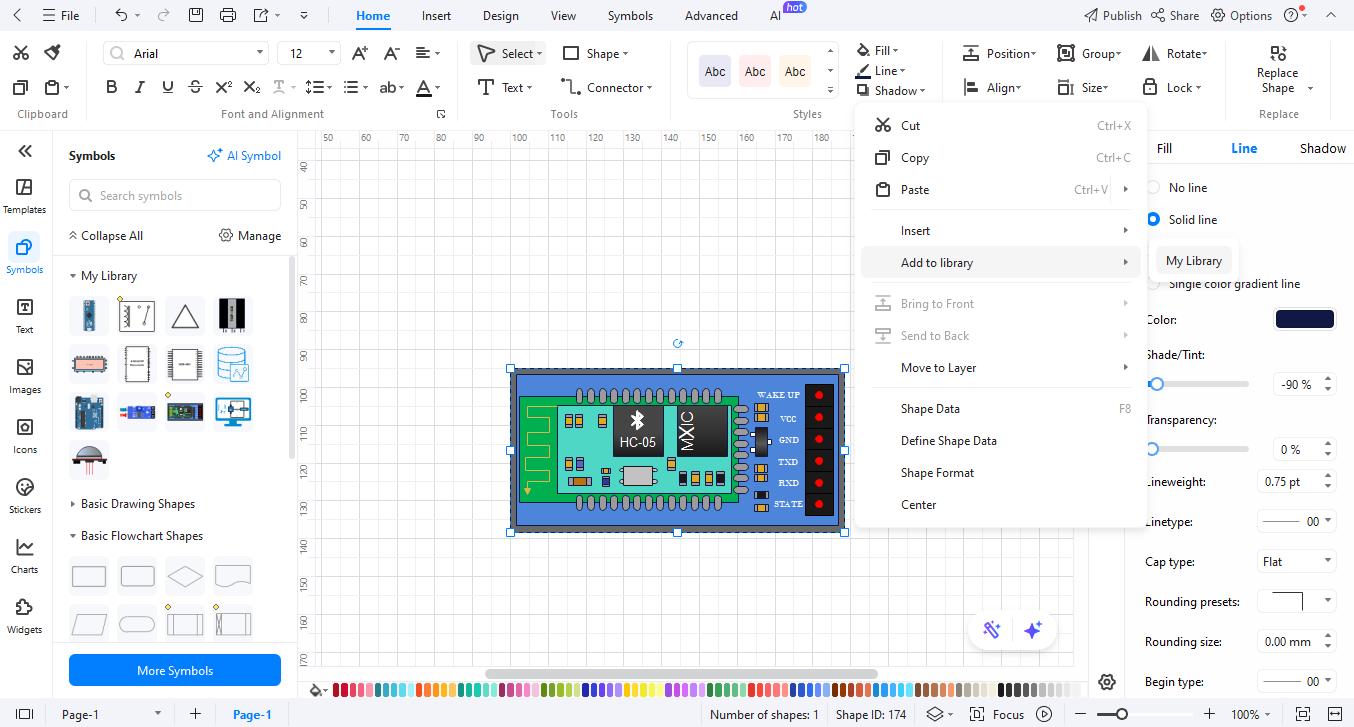Click the canvas horizontal scrollbar
This screenshot has width=1354, height=727.
(681, 674)
